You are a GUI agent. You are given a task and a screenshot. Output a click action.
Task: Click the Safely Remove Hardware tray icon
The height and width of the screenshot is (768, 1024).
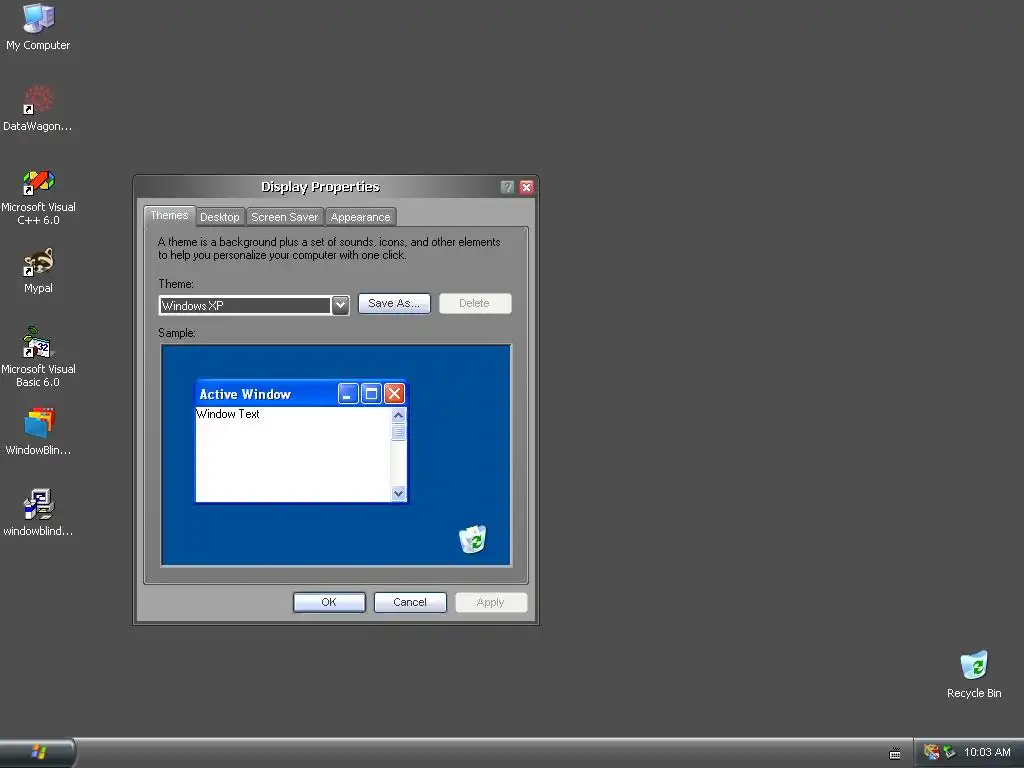[949, 752]
